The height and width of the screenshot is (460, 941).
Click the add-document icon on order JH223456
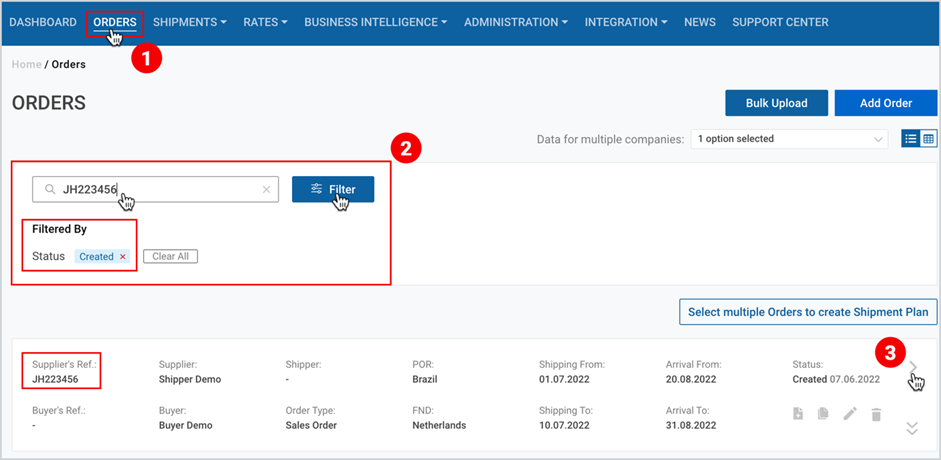pos(798,413)
